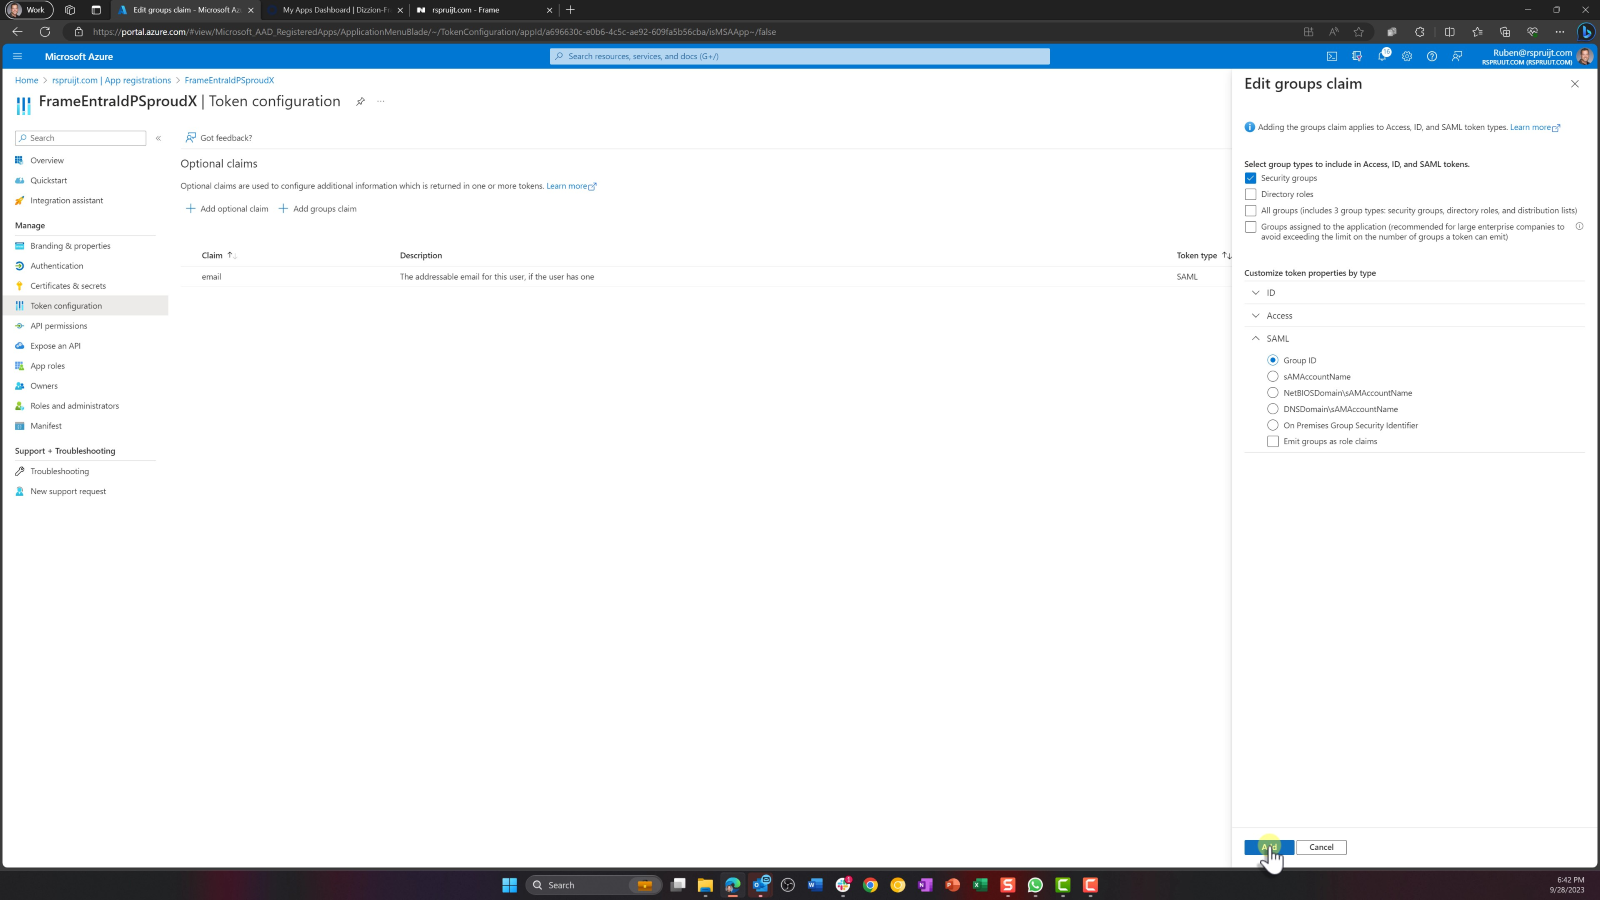1600x900 pixels.
Task: Open Azure Cloud Shell icon in header
Action: [x=1331, y=56]
